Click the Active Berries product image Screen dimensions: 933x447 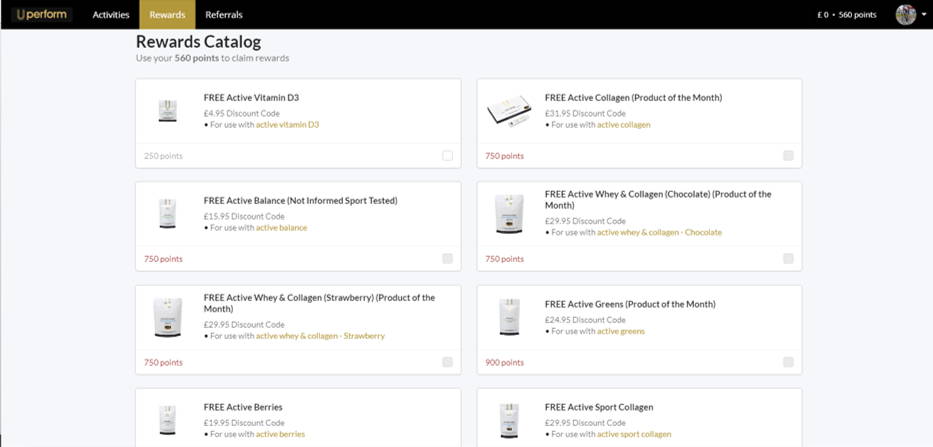[167, 420]
